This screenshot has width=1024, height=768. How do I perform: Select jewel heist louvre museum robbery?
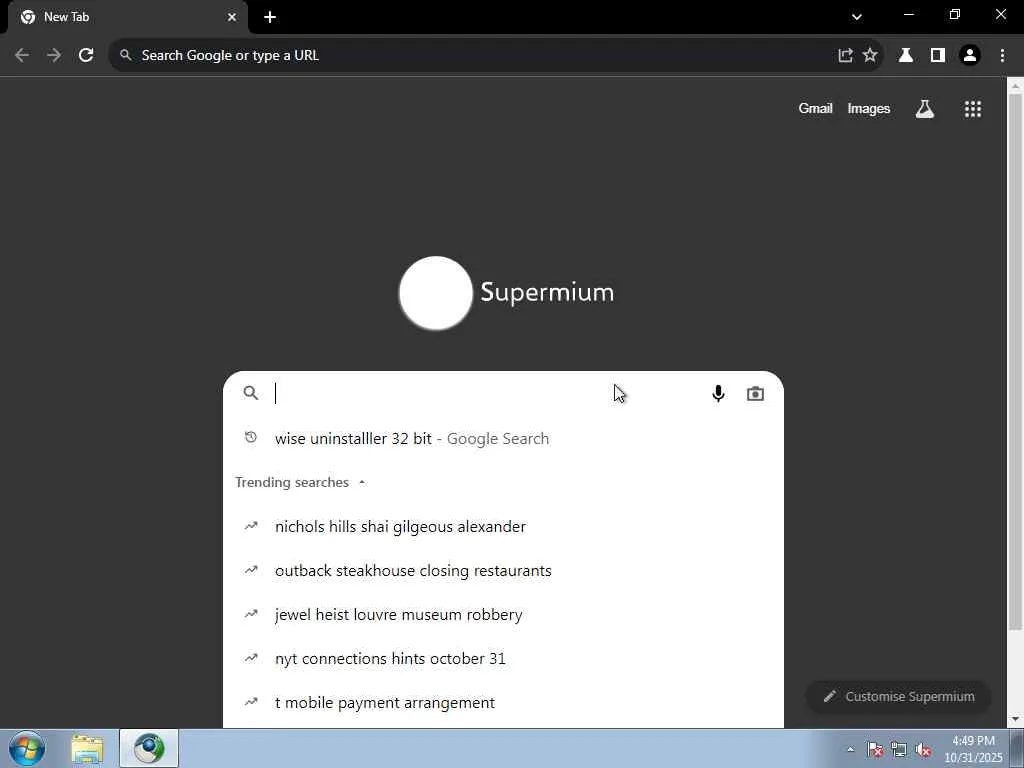(504, 615)
